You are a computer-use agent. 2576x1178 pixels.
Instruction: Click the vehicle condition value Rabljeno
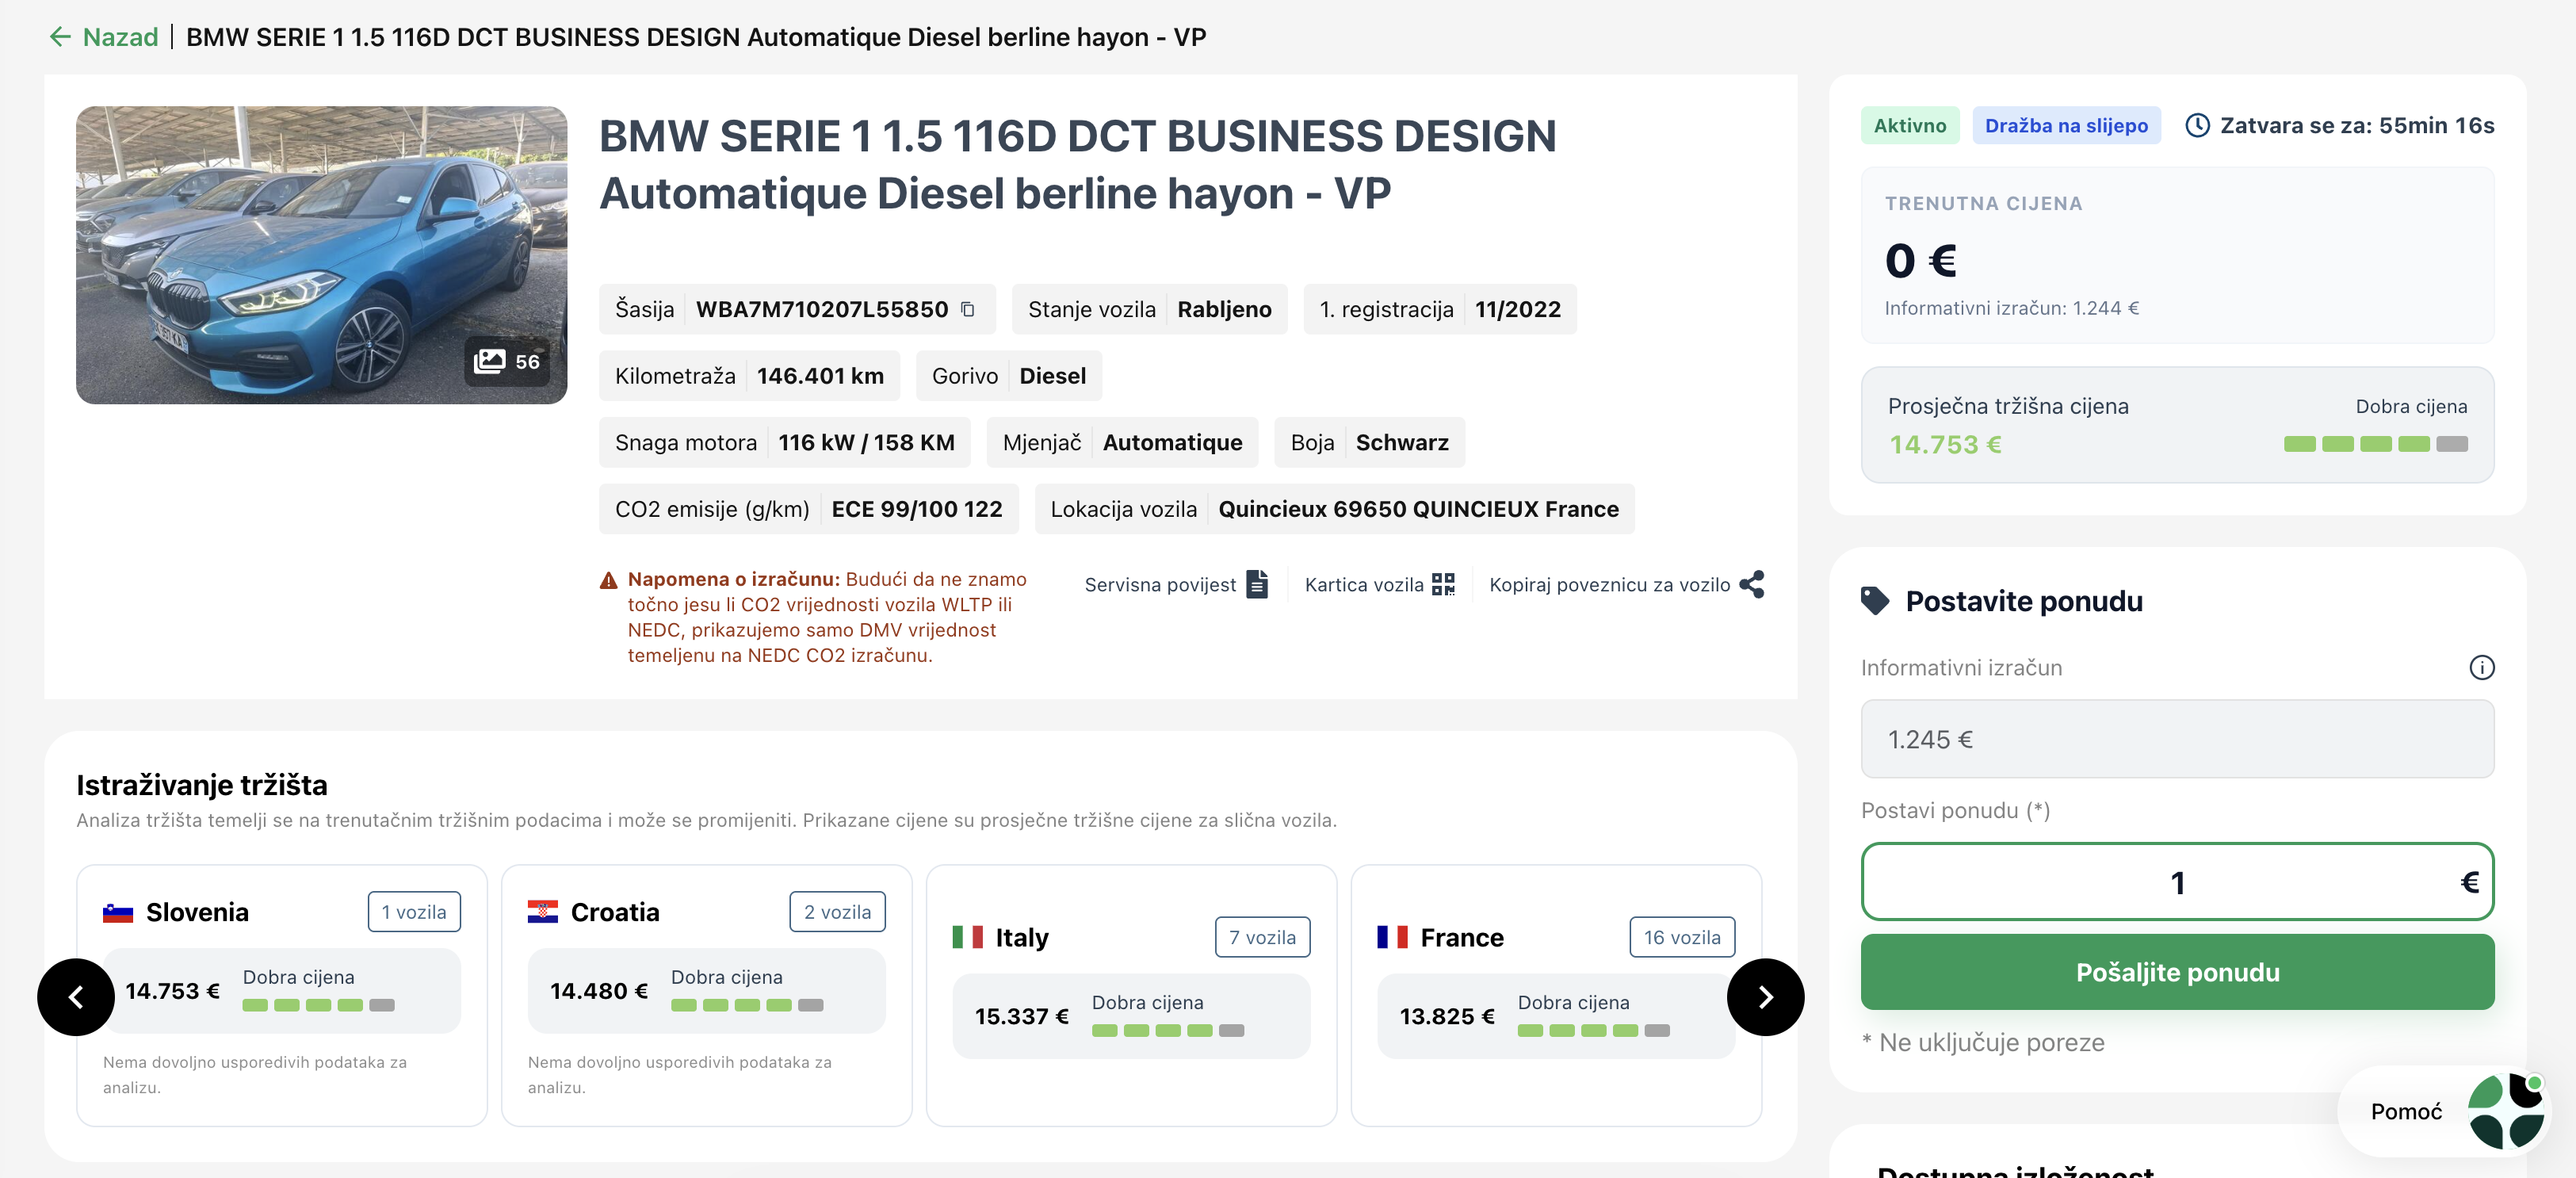[x=1224, y=310]
